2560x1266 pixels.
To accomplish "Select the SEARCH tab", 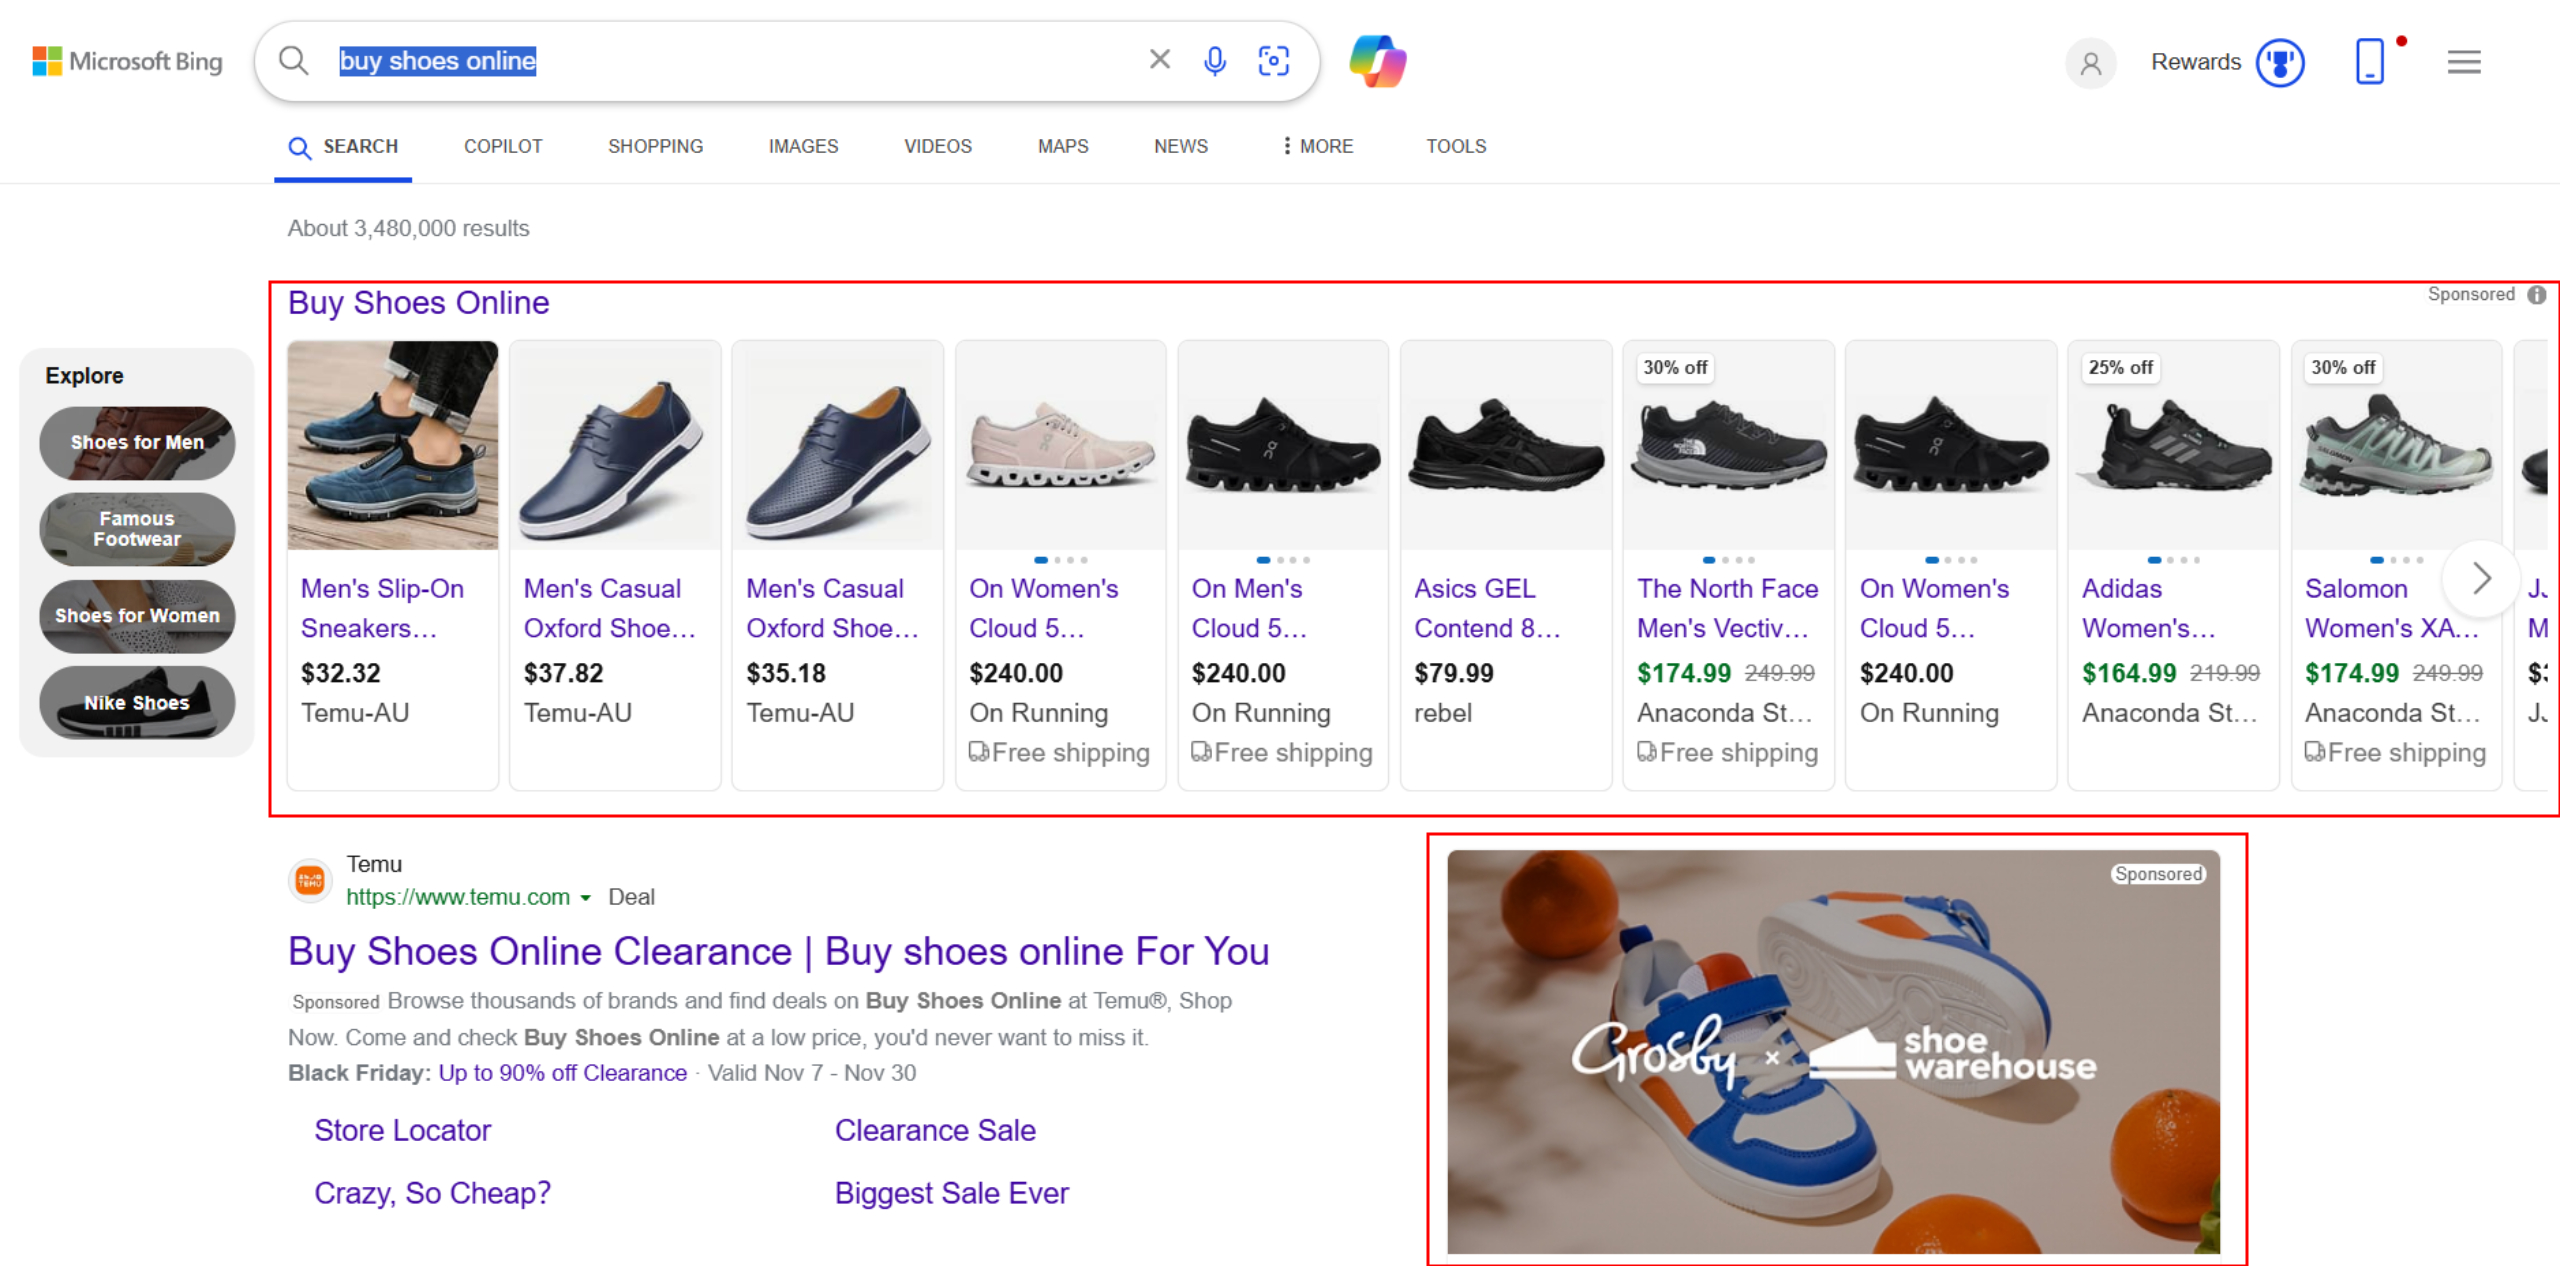I will (343, 147).
